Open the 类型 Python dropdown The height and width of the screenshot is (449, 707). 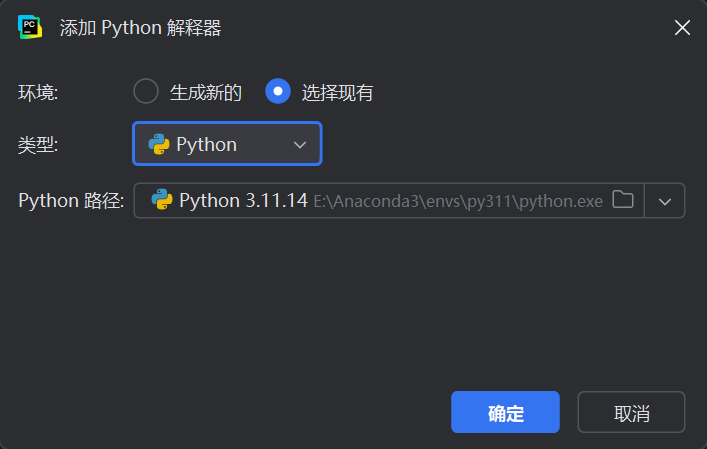[x=227, y=144]
